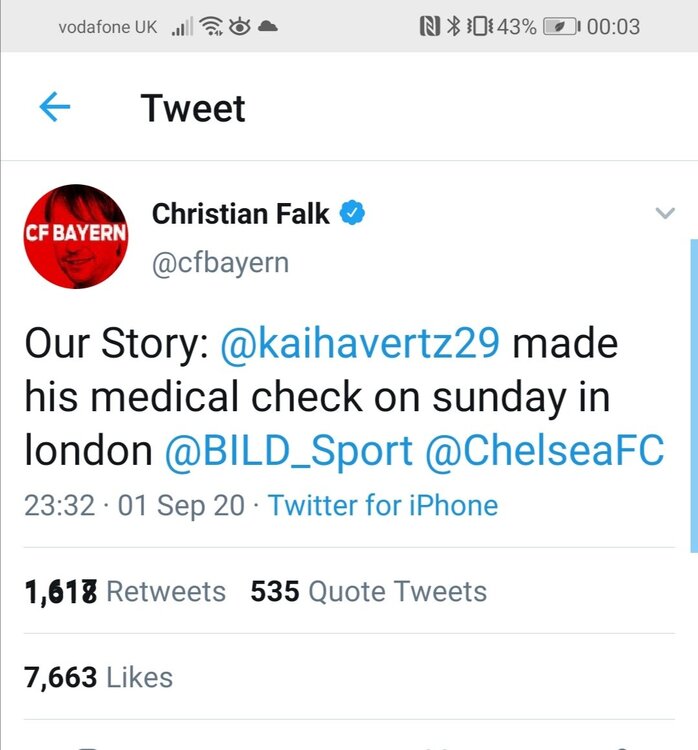Expand the tweet options chevron
Image resolution: width=698 pixels, height=750 pixels.
[x=665, y=213]
